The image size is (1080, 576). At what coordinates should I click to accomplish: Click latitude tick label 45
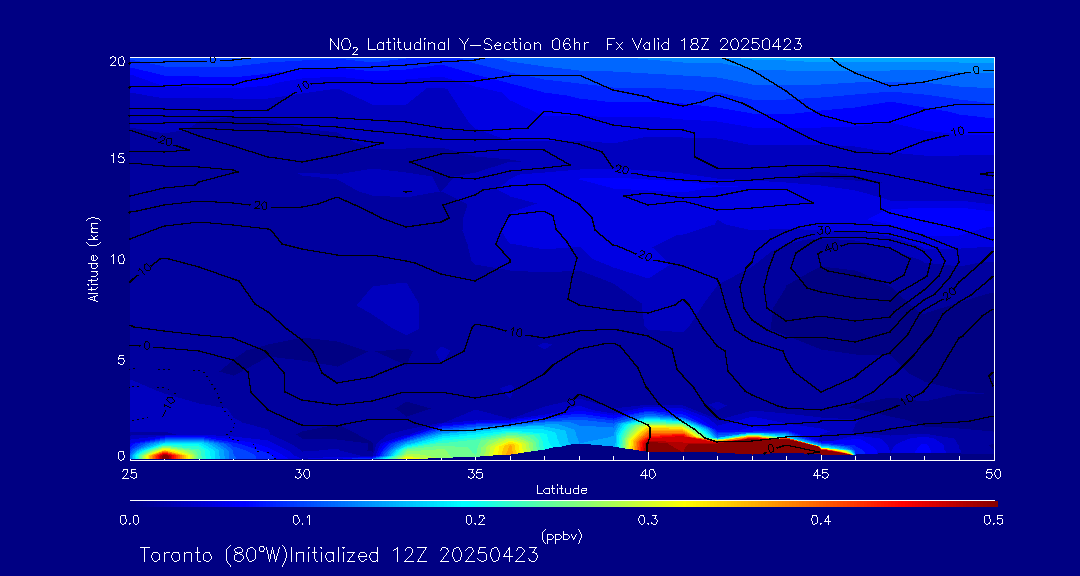(x=820, y=474)
